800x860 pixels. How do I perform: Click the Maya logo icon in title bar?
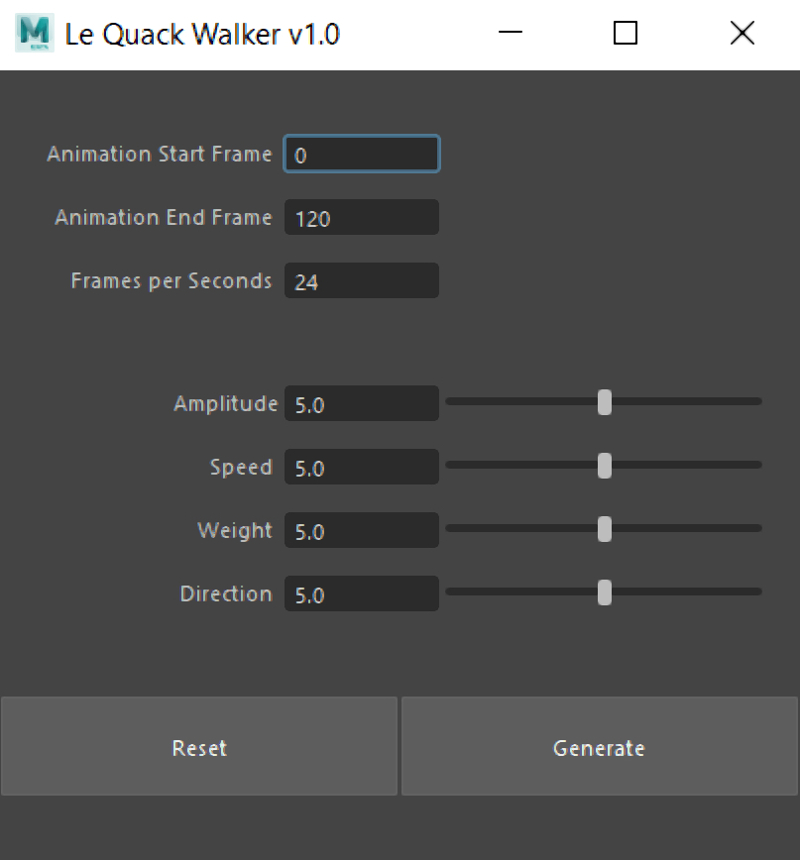click(x=35, y=34)
